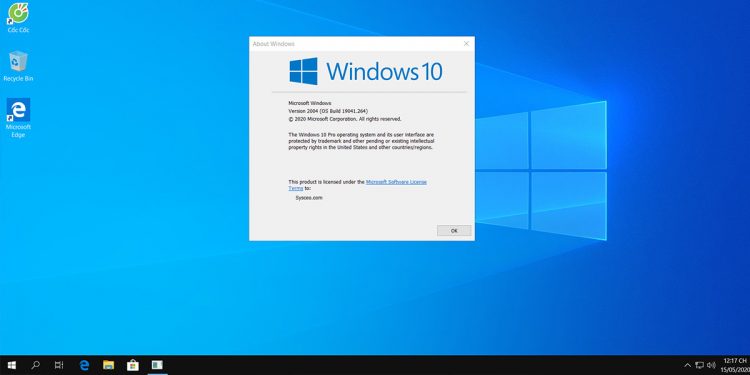Open the Recycle Bin desktop icon

[x=18, y=66]
